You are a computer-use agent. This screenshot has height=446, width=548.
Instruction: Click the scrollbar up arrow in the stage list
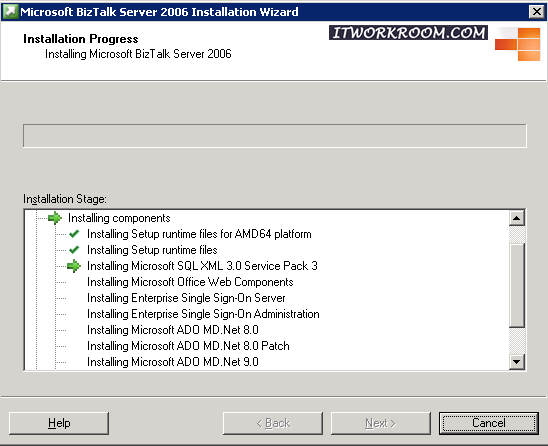517,218
